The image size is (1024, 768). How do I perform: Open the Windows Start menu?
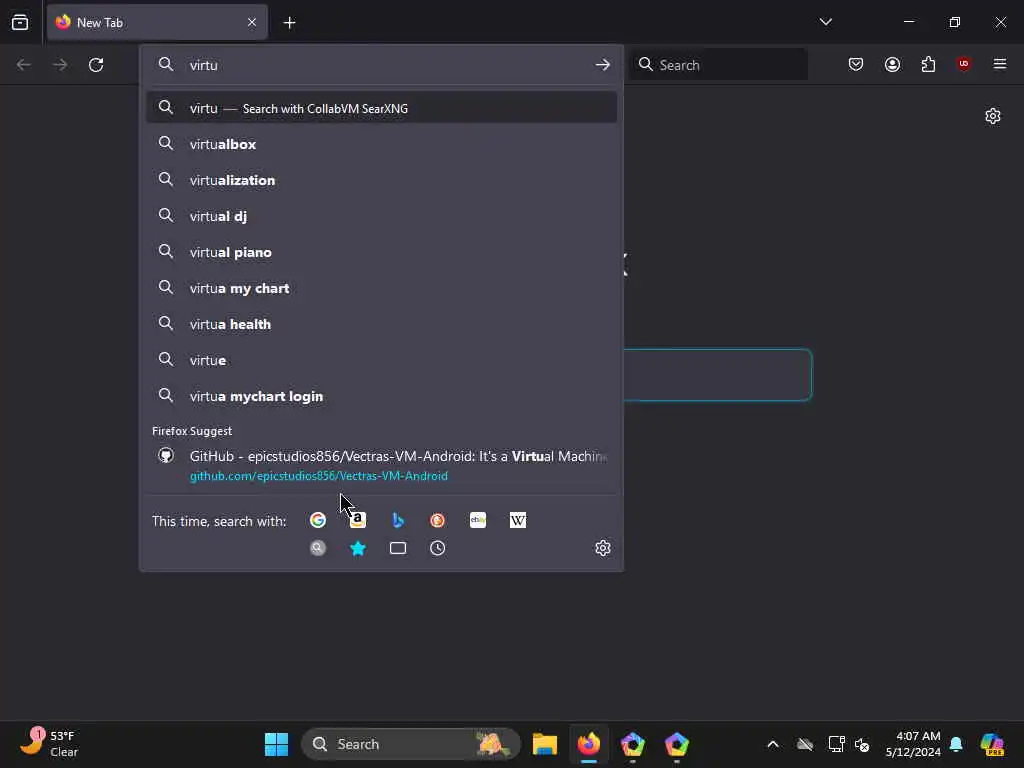coord(276,744)
